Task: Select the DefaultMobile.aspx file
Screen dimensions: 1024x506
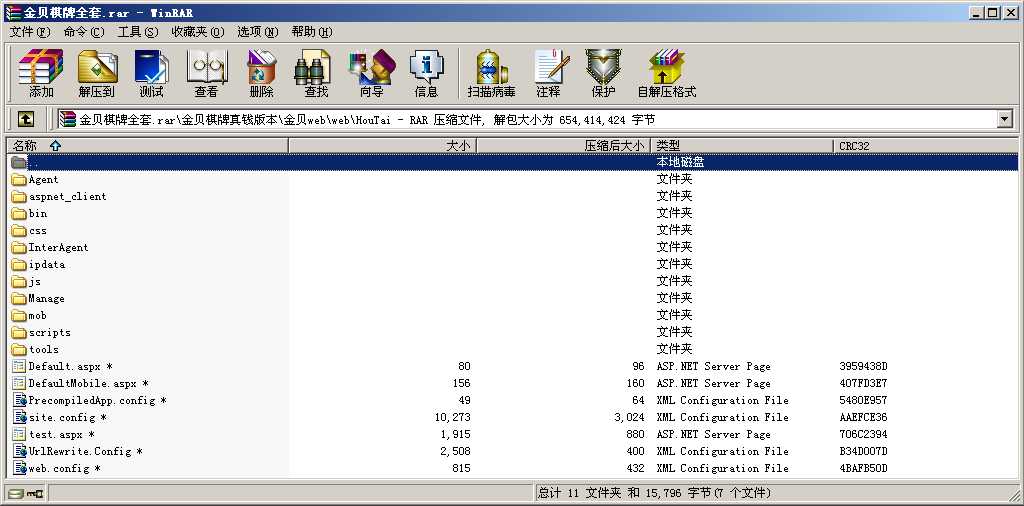Action: click(x=81, y=383)
